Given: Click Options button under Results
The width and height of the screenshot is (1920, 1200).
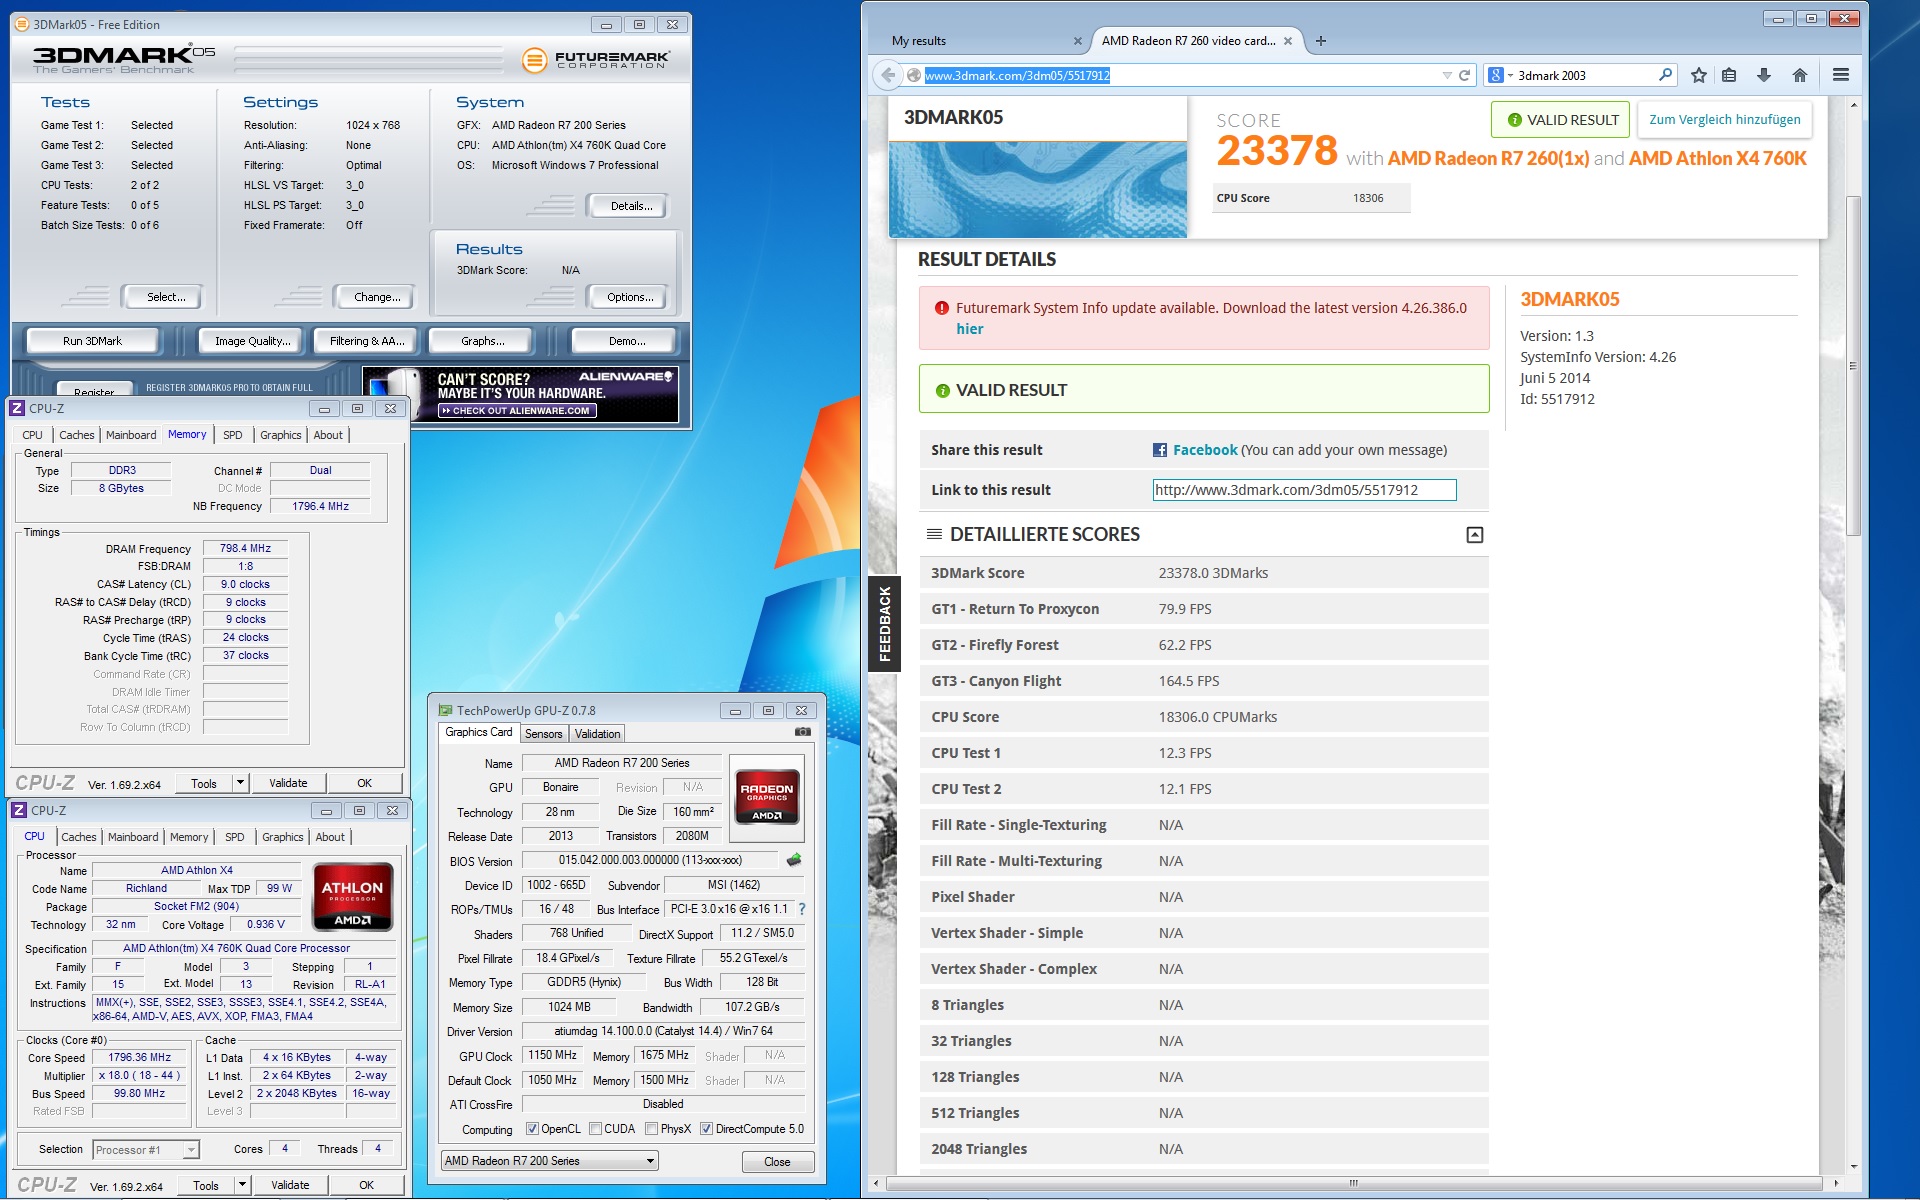Looking at the screenshot, I should [630, 297].
